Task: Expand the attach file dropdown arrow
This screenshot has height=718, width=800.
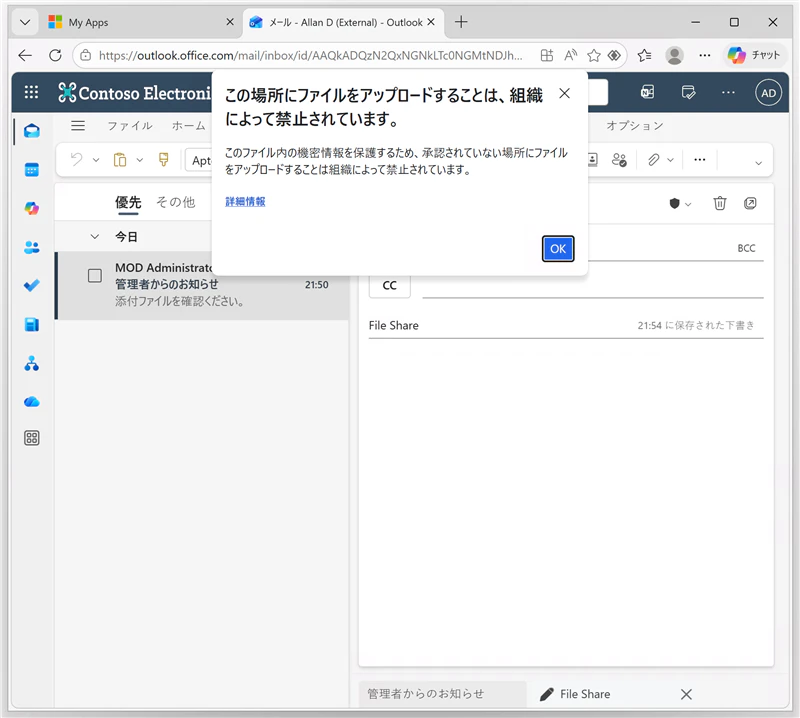Action: 670,160
